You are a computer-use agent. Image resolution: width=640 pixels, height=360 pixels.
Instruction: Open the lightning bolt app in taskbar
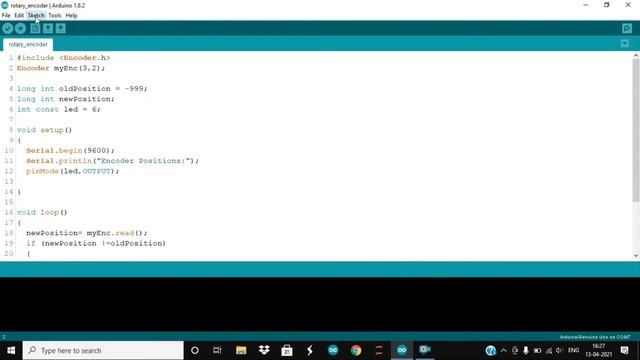(310, 350)
